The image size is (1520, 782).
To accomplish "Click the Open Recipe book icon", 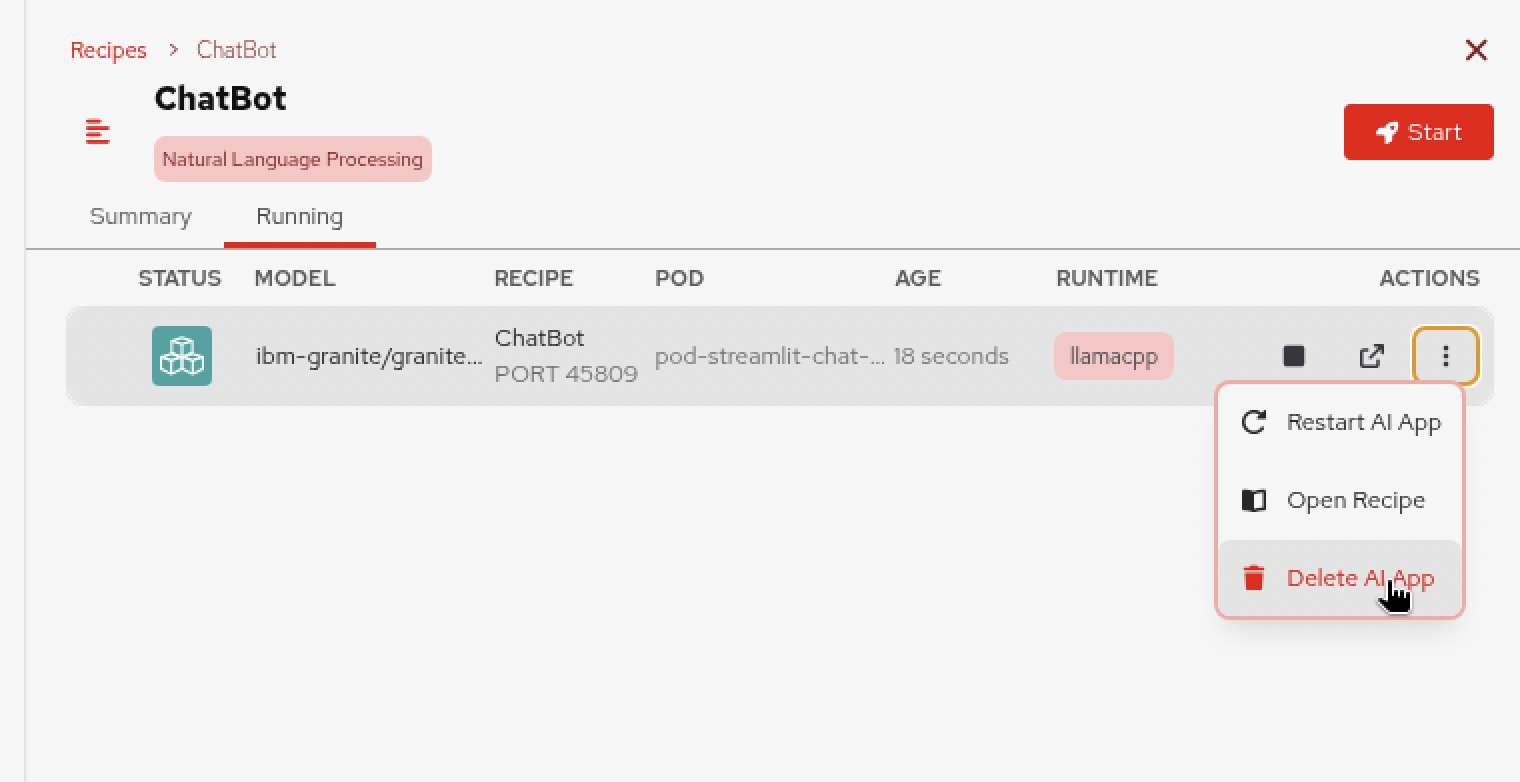I will click(x=1254, y=500).
